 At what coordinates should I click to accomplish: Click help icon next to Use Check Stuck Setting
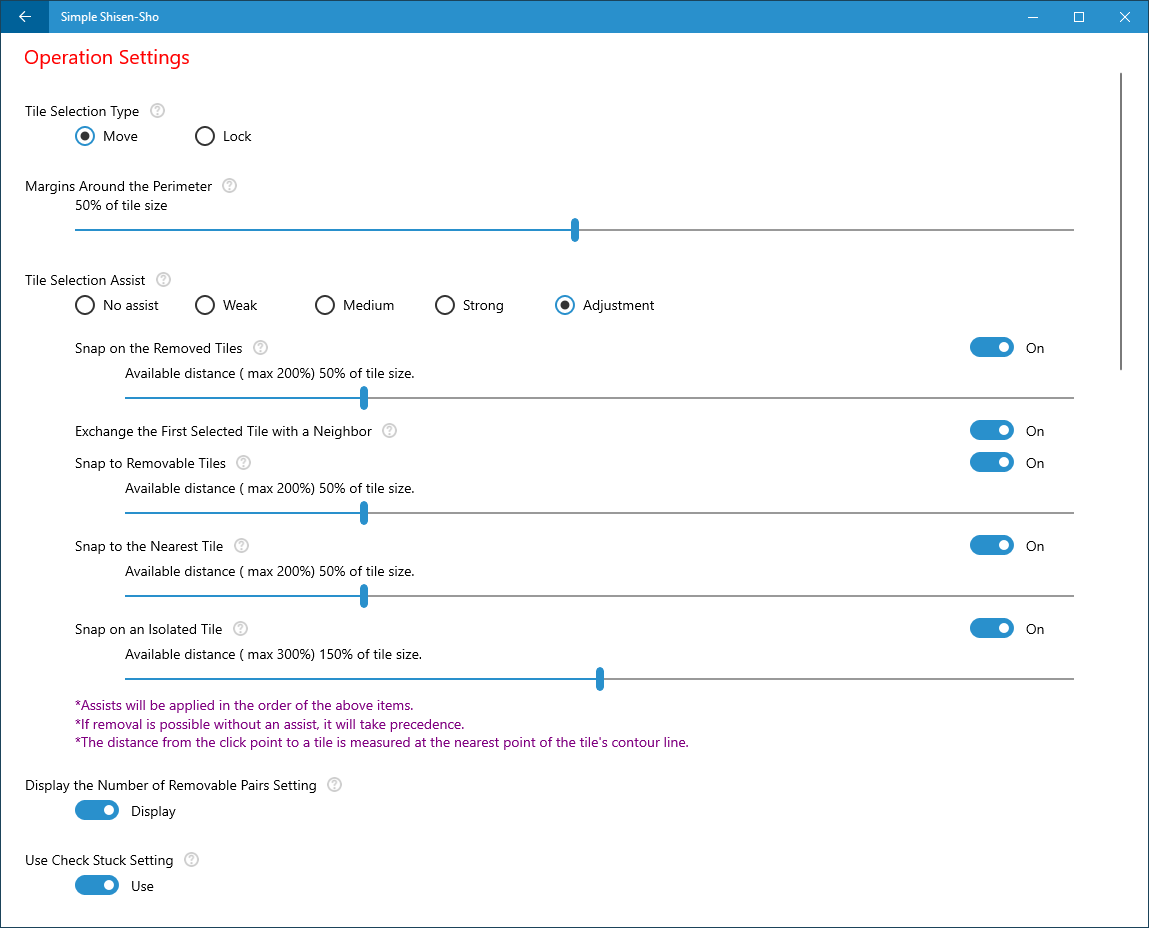191,859
